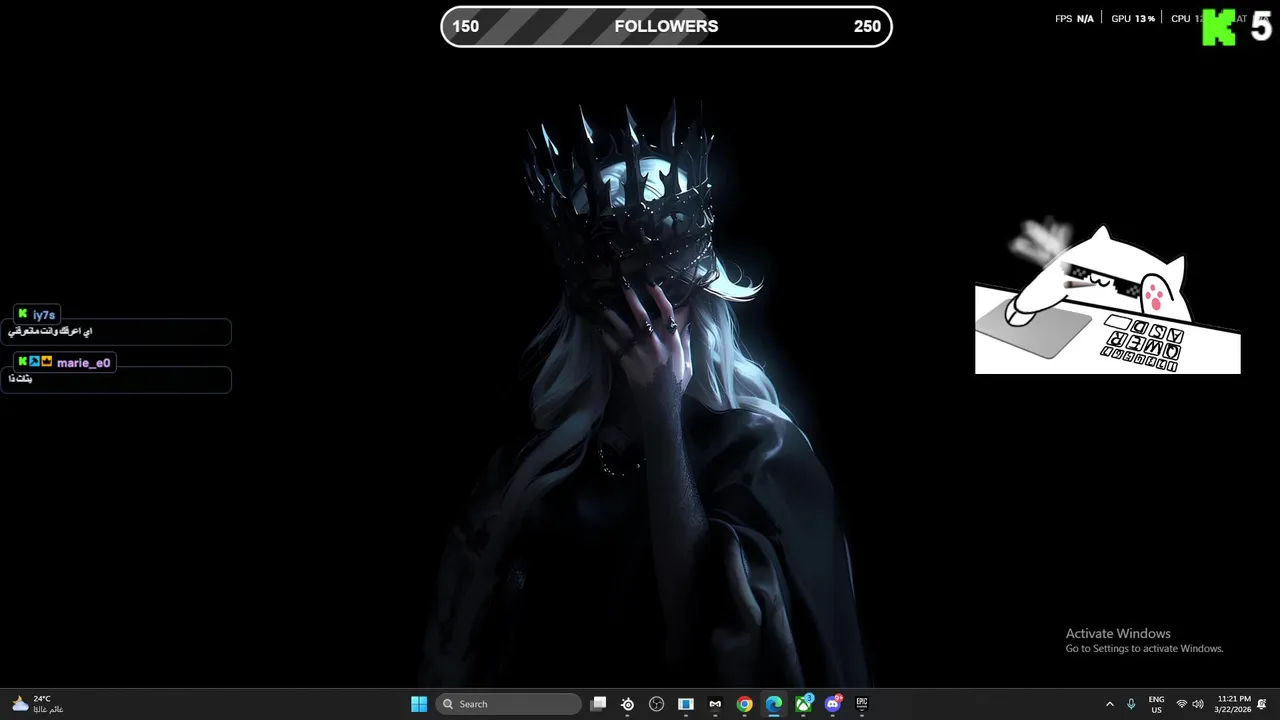Open OBS Studio from the taskbar
The image size is (1280, 720).
coord(656,704)
